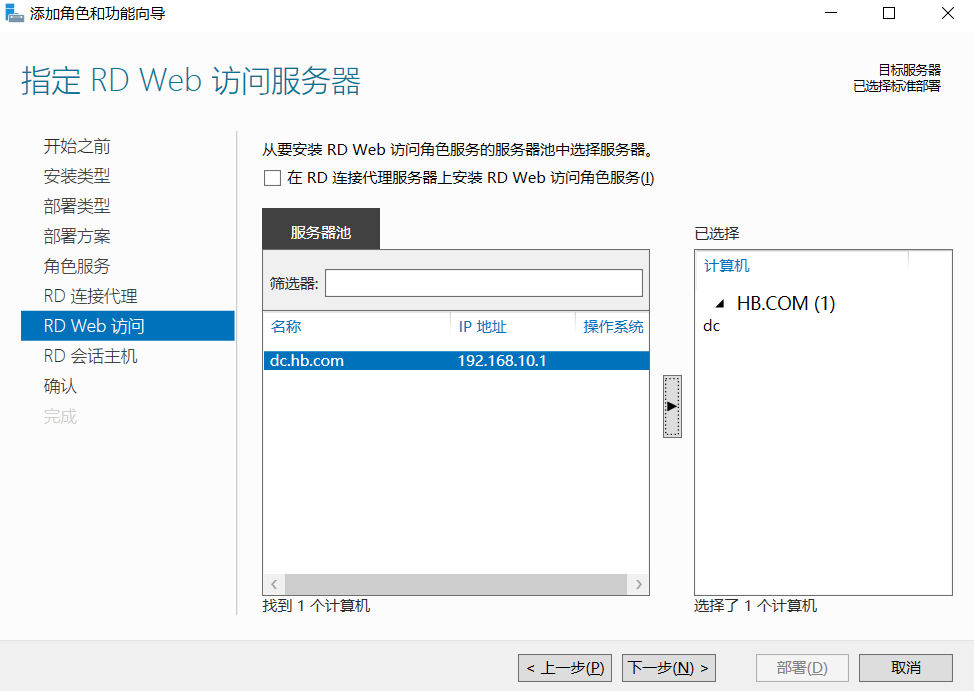
Task: Go to the RD 连接代理 wizard step
Action: tap(91, 296)
